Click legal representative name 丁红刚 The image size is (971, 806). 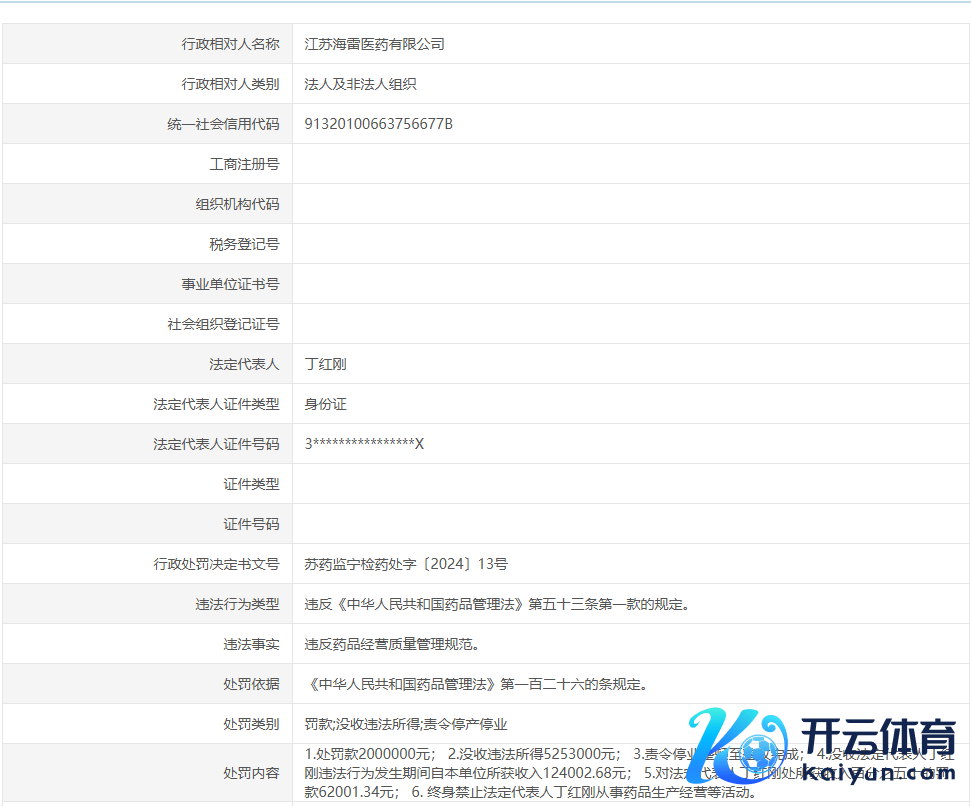click(x=325, y=364)
